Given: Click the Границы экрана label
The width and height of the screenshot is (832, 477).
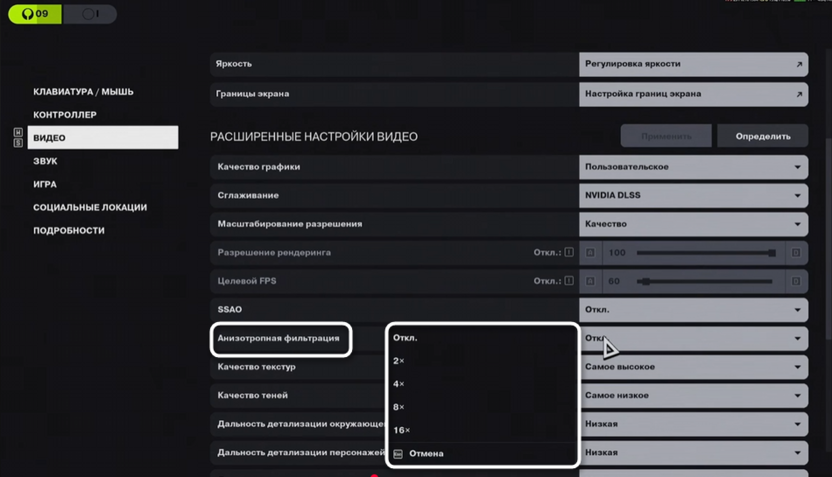Looking at the screenshot, I should tap(252, 94).
